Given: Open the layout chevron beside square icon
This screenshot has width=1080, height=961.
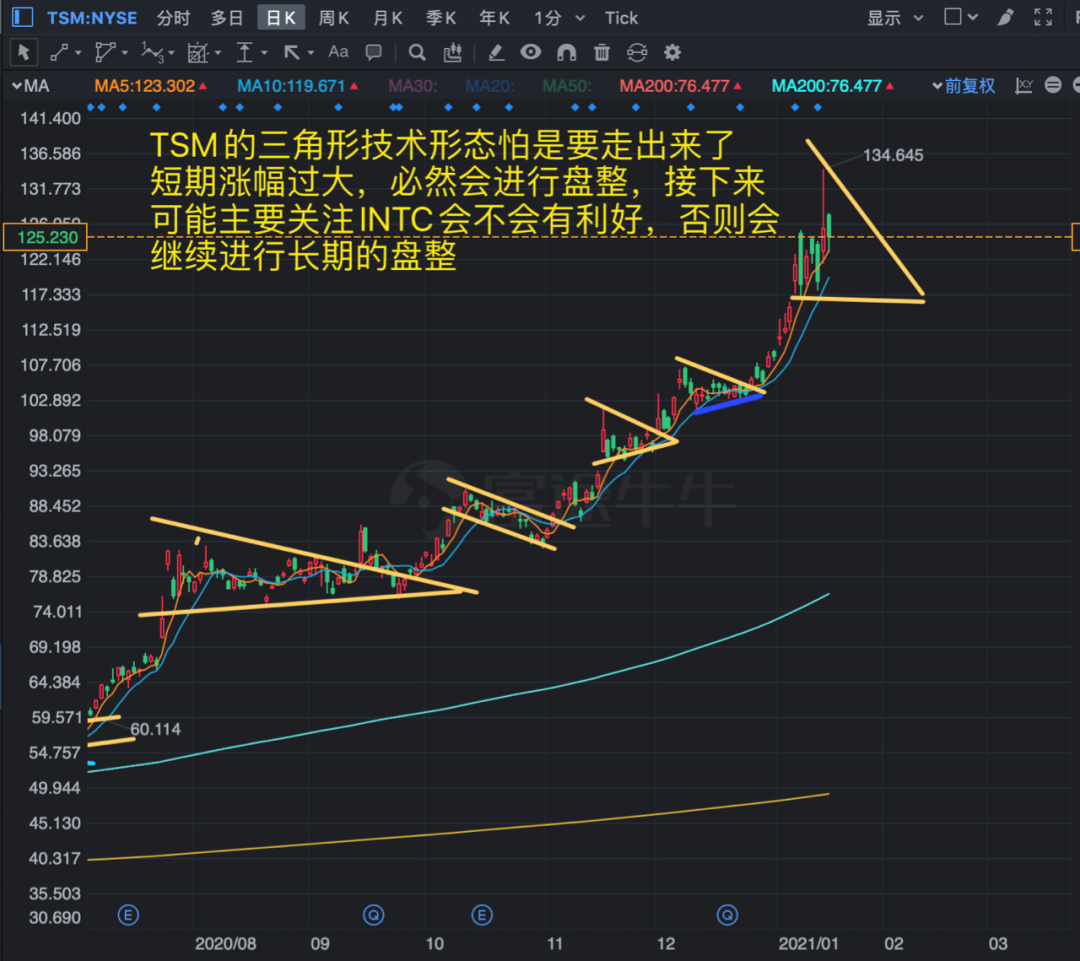Looking at the screenshot, I should tap(973, 17).
